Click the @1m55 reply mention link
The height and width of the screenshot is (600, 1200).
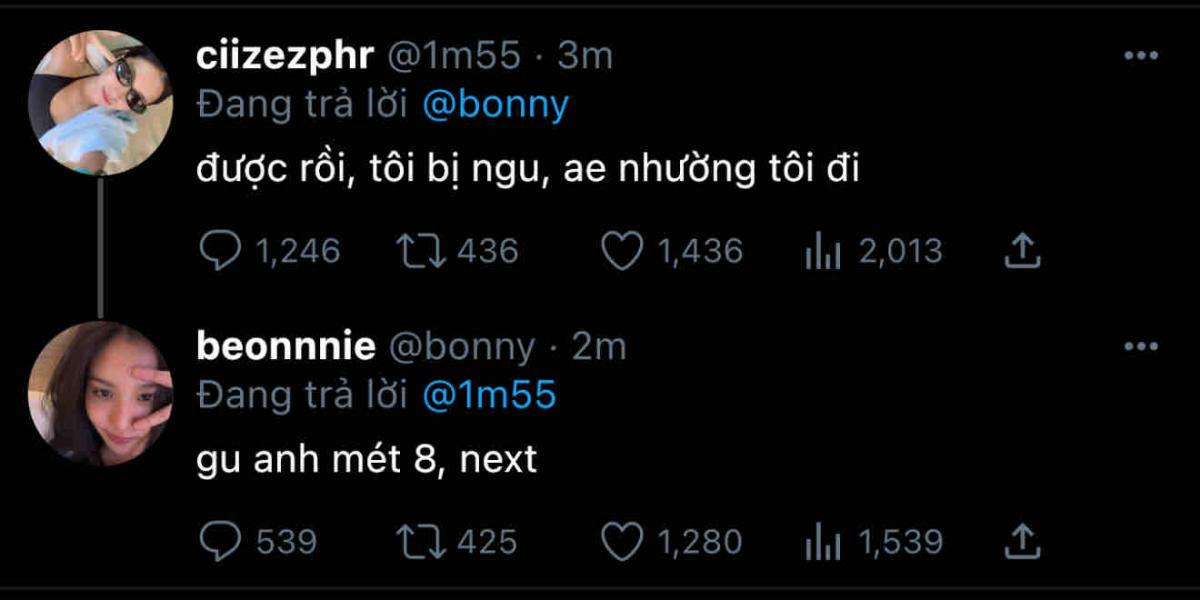click(x=489, y=396)
